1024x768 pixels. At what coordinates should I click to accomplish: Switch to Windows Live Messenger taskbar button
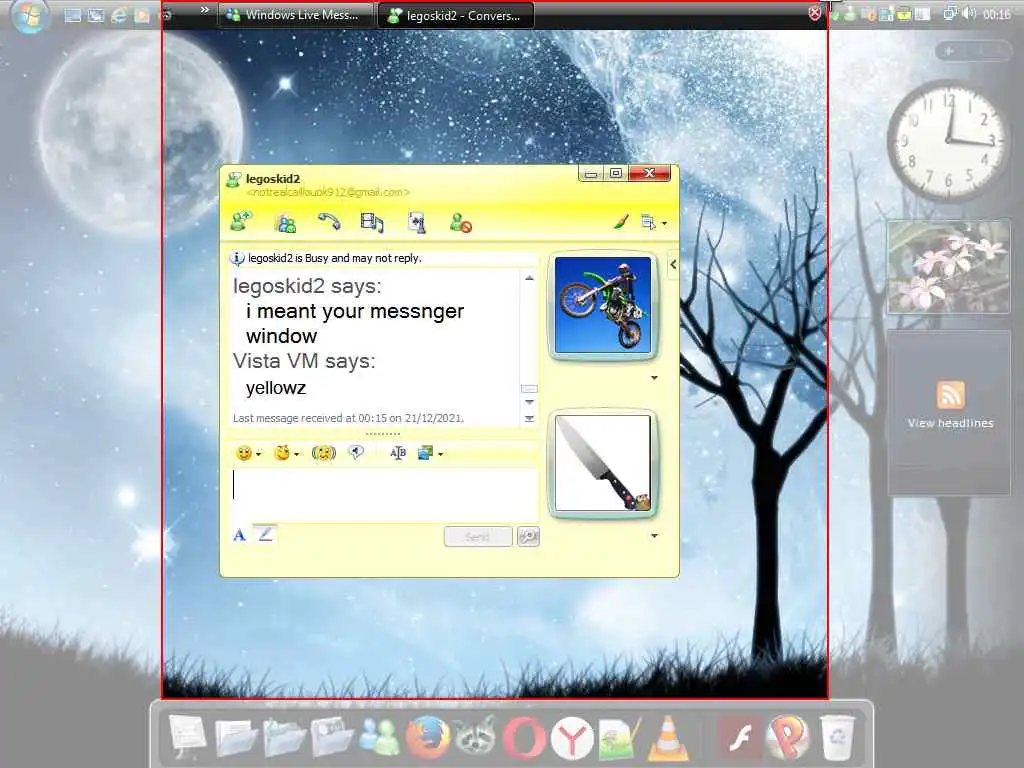295,14
